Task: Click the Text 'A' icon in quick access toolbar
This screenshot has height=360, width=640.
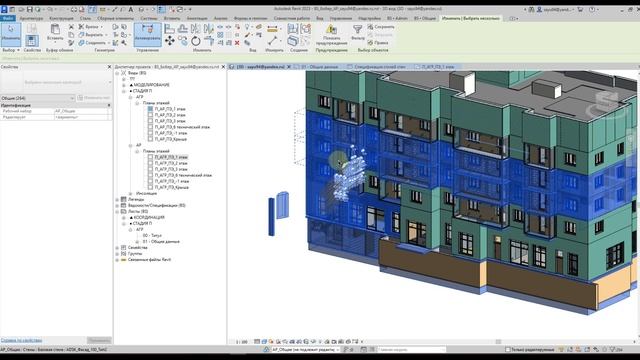Action: tap(131, 9)
